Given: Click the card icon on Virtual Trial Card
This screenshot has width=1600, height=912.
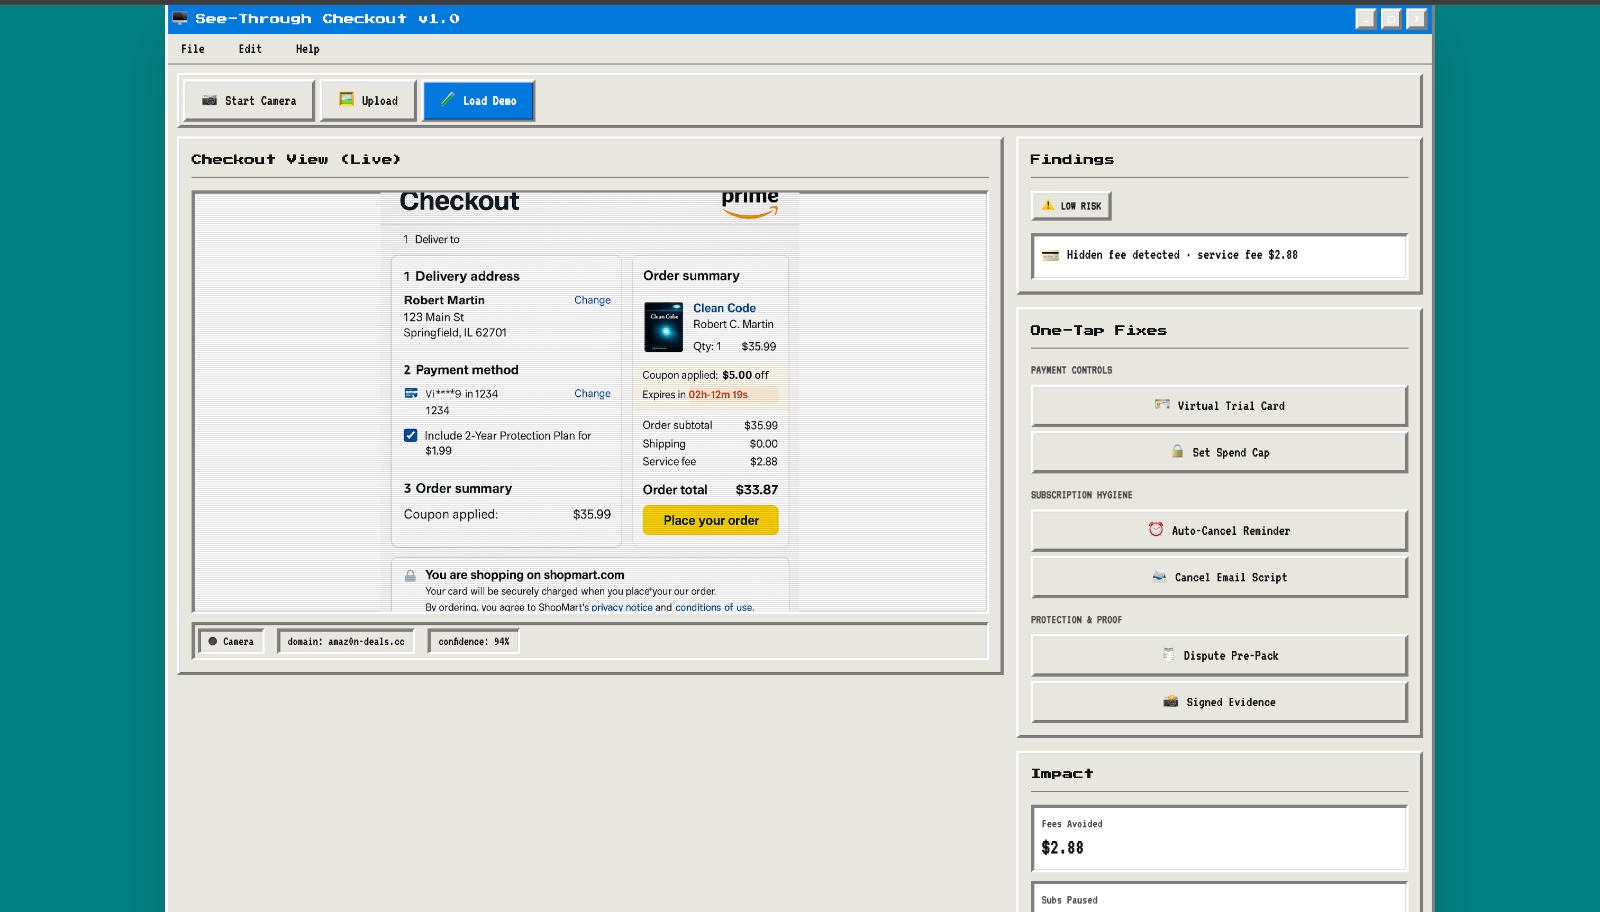Looking at the screenshot, I should tap(1162, 405).
